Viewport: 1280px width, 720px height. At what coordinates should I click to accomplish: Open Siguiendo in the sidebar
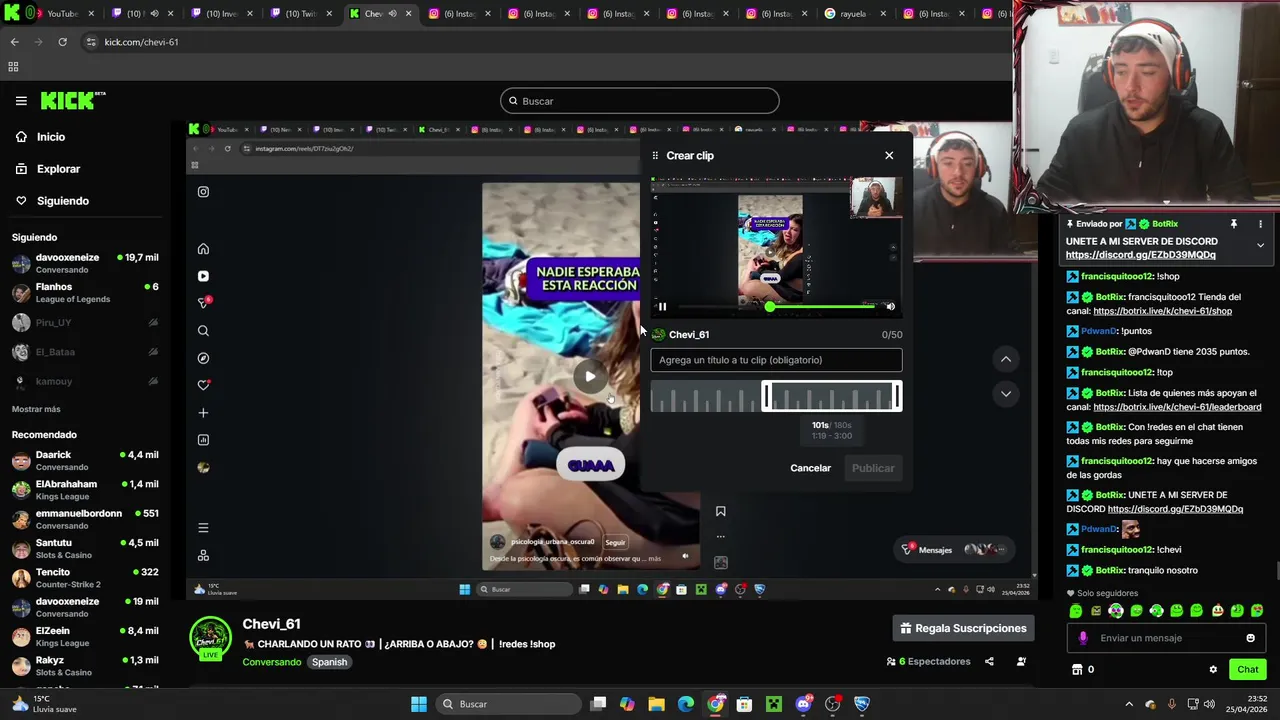(62, 201)
